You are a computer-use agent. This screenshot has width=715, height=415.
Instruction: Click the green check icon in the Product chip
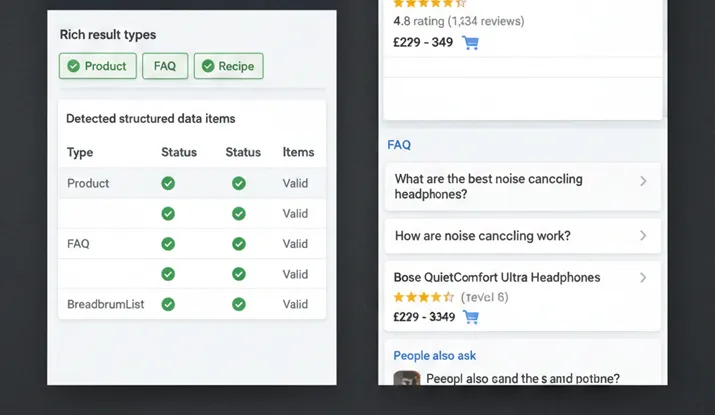point(73,66)
